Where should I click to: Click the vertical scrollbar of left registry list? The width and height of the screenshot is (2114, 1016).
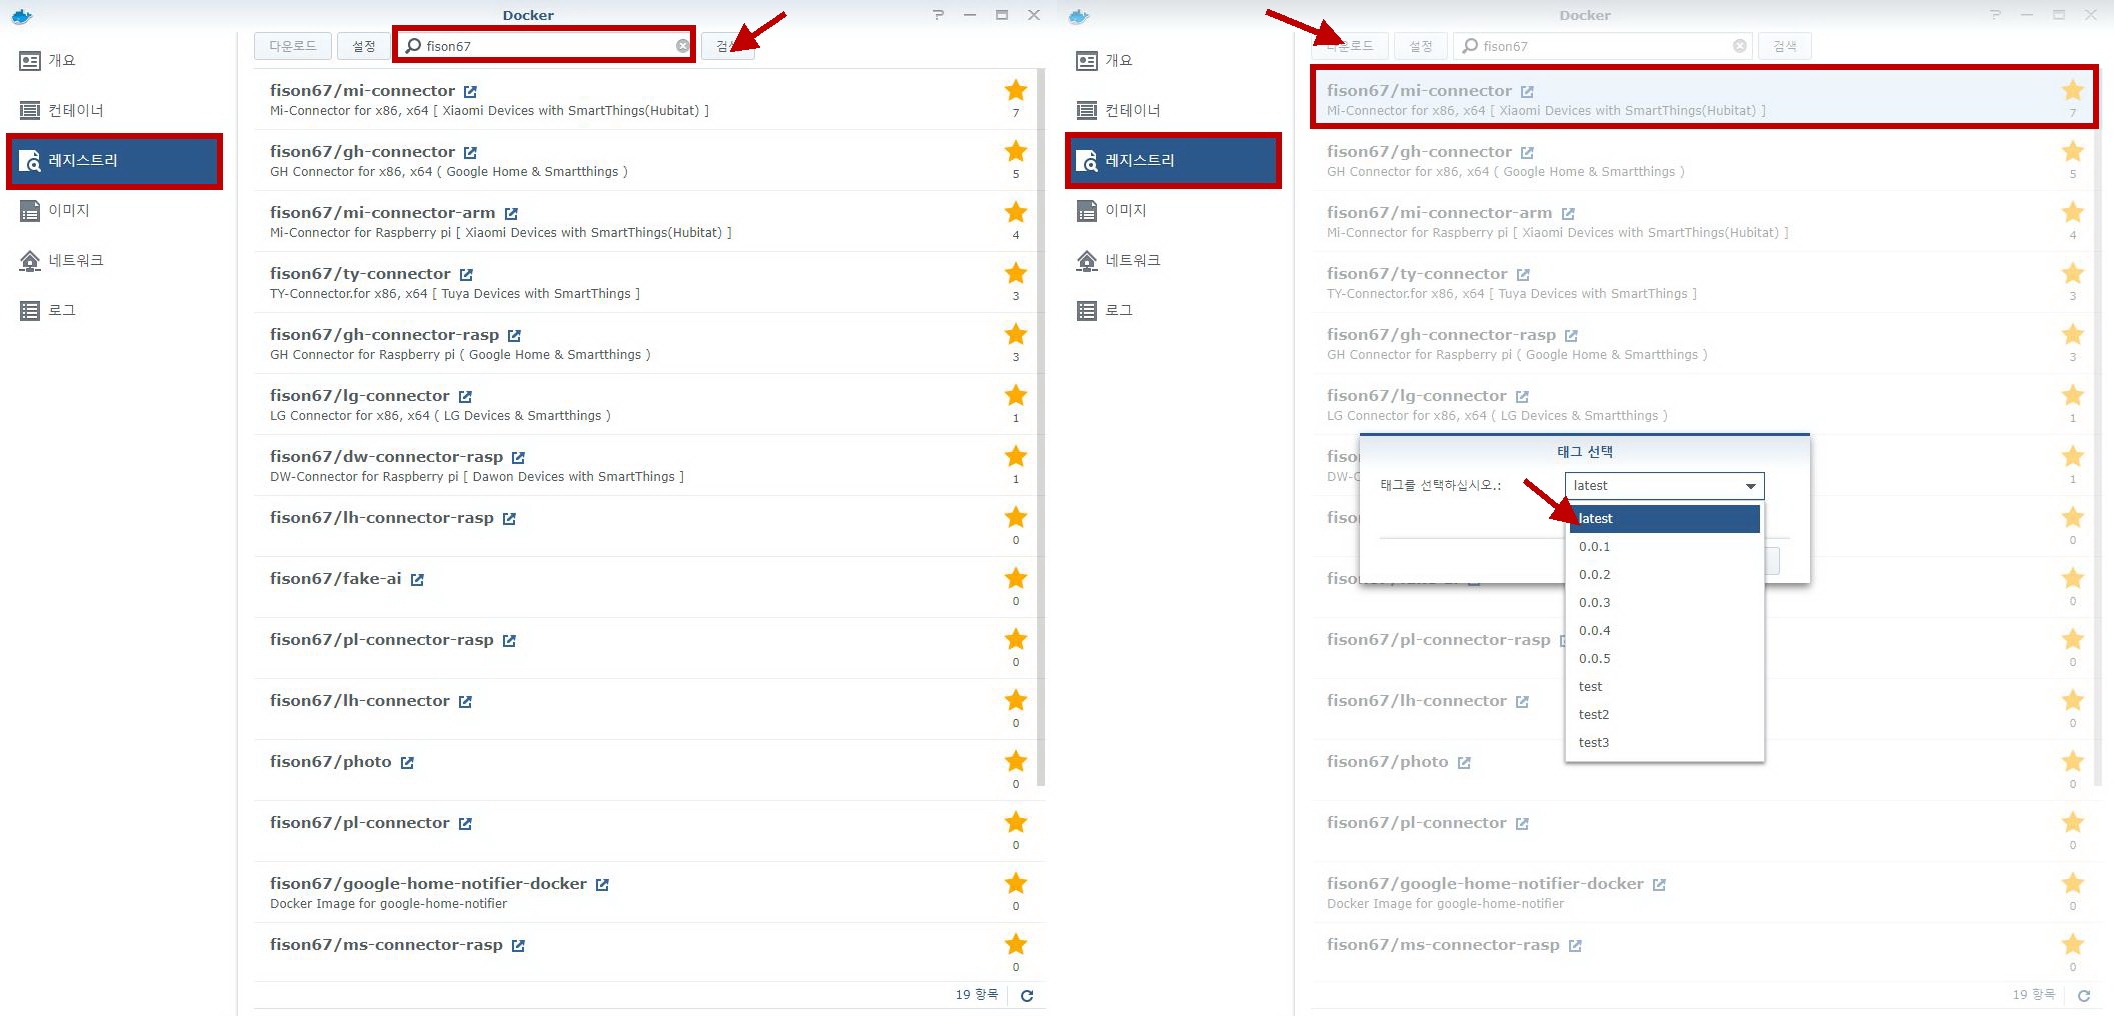tap(1041, 428)
